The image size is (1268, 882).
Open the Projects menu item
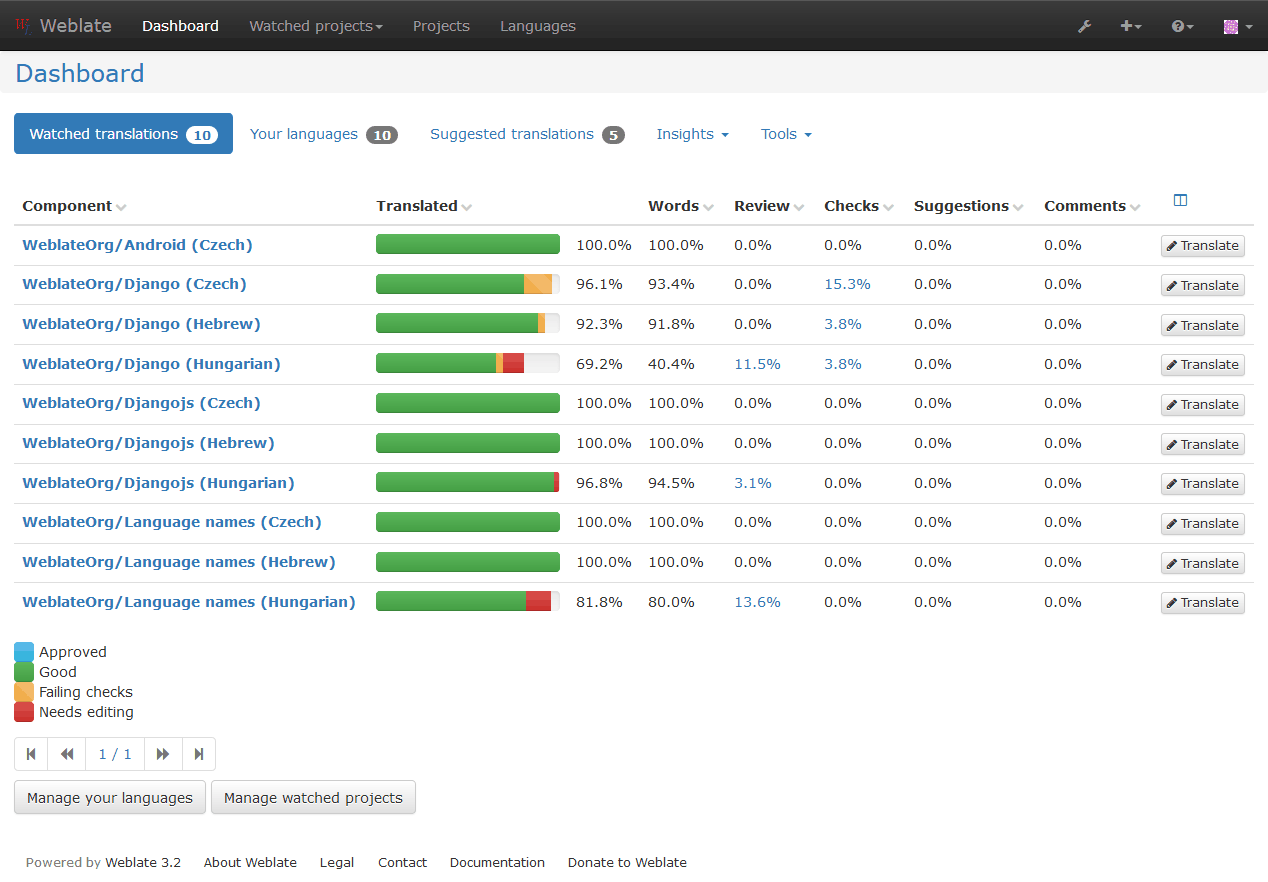pyautogui.click(x=441, y=26)
